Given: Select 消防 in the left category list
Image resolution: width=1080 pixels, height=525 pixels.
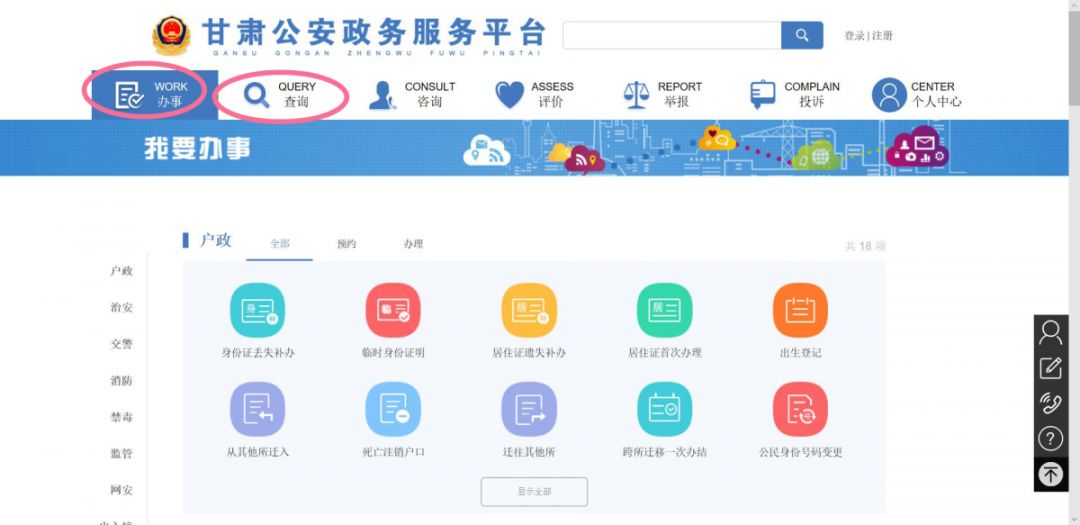Looking at the screenshot, I should click(122, 380).
